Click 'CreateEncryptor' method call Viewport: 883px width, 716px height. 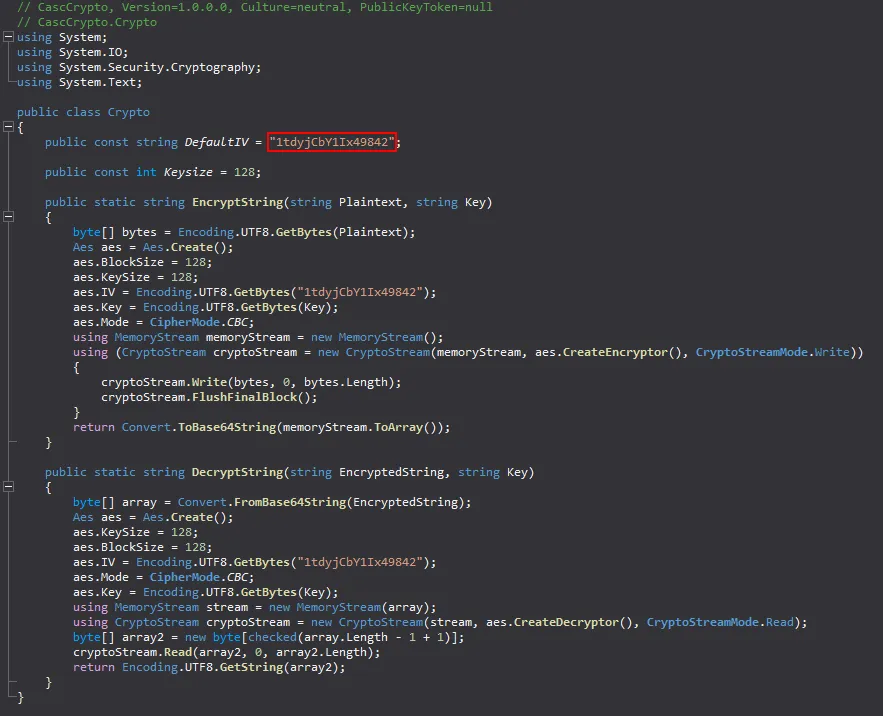tap(615, 352)
